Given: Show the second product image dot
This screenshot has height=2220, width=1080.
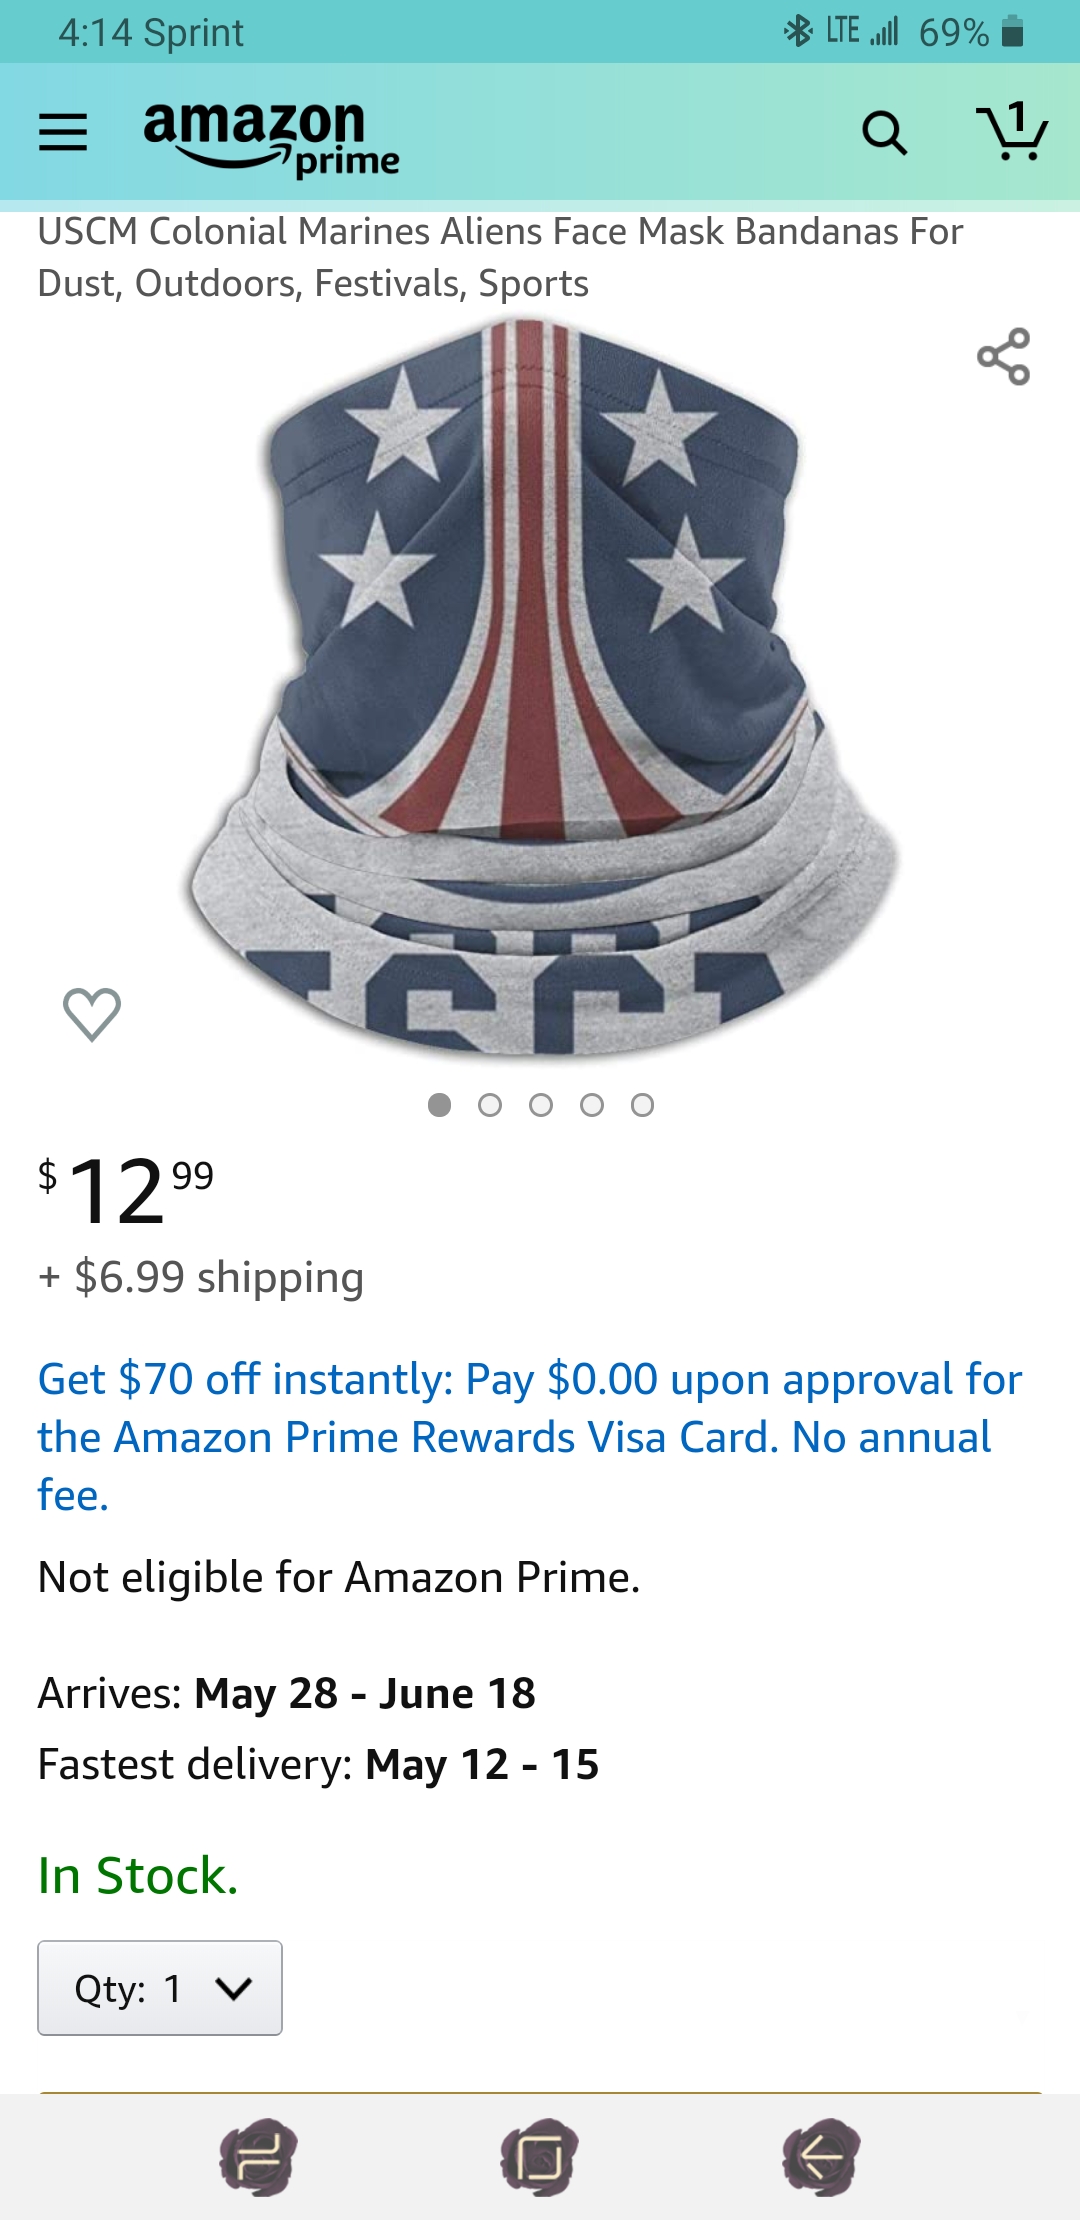Looking at the screenshot, I should (490, 1105).
